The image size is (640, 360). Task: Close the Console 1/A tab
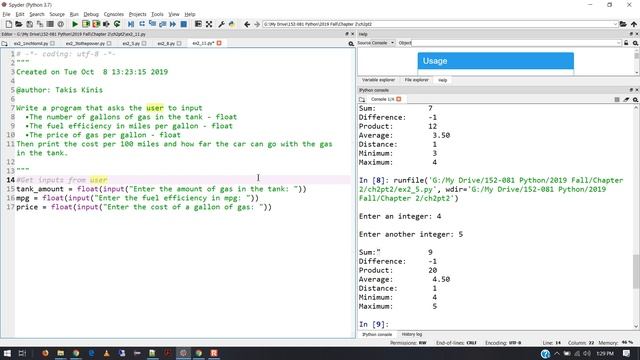coord(399,99)
